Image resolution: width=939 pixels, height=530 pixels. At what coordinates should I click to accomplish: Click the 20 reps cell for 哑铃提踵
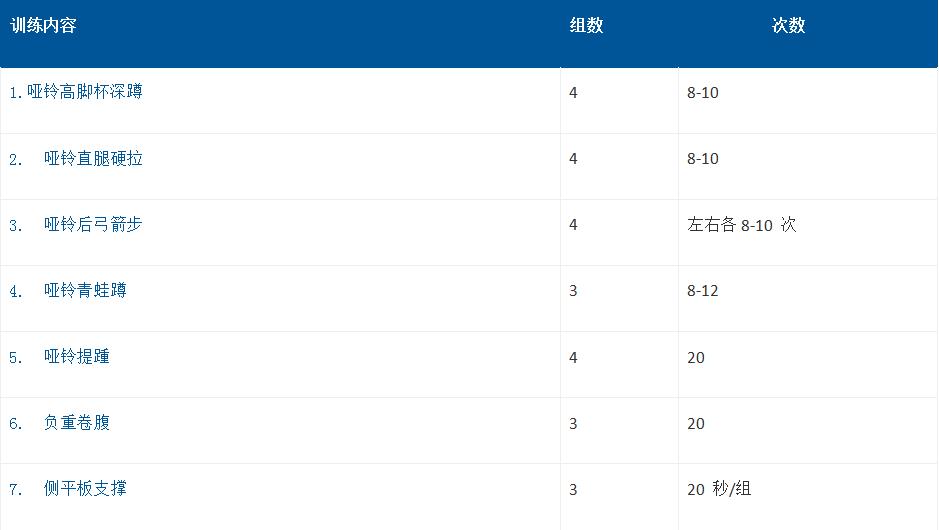696,357
